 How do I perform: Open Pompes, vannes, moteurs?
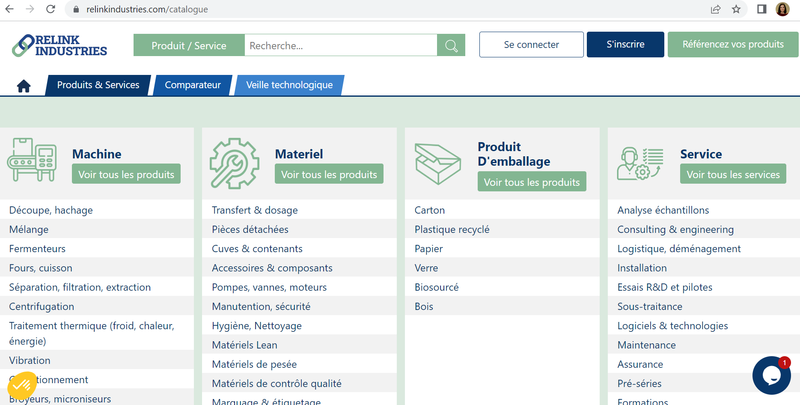(x=269, y=287)
